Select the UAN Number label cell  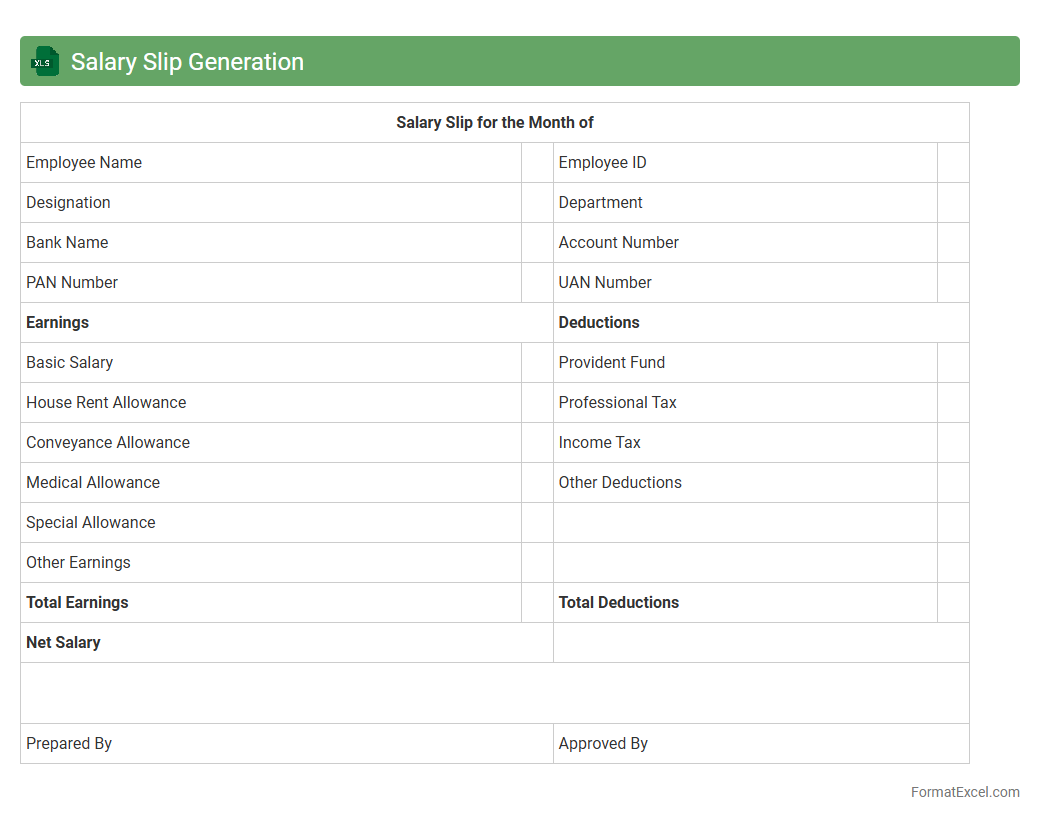[744, 283]
